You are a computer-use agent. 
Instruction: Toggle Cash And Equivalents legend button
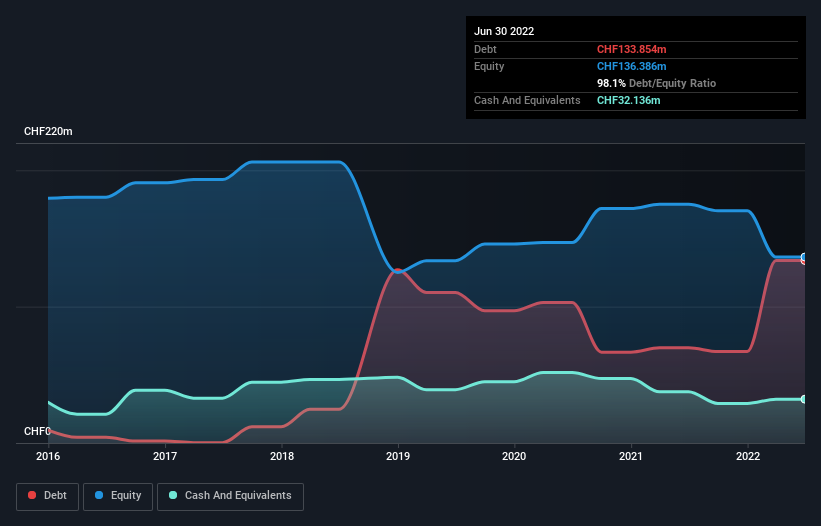[230, 496]
